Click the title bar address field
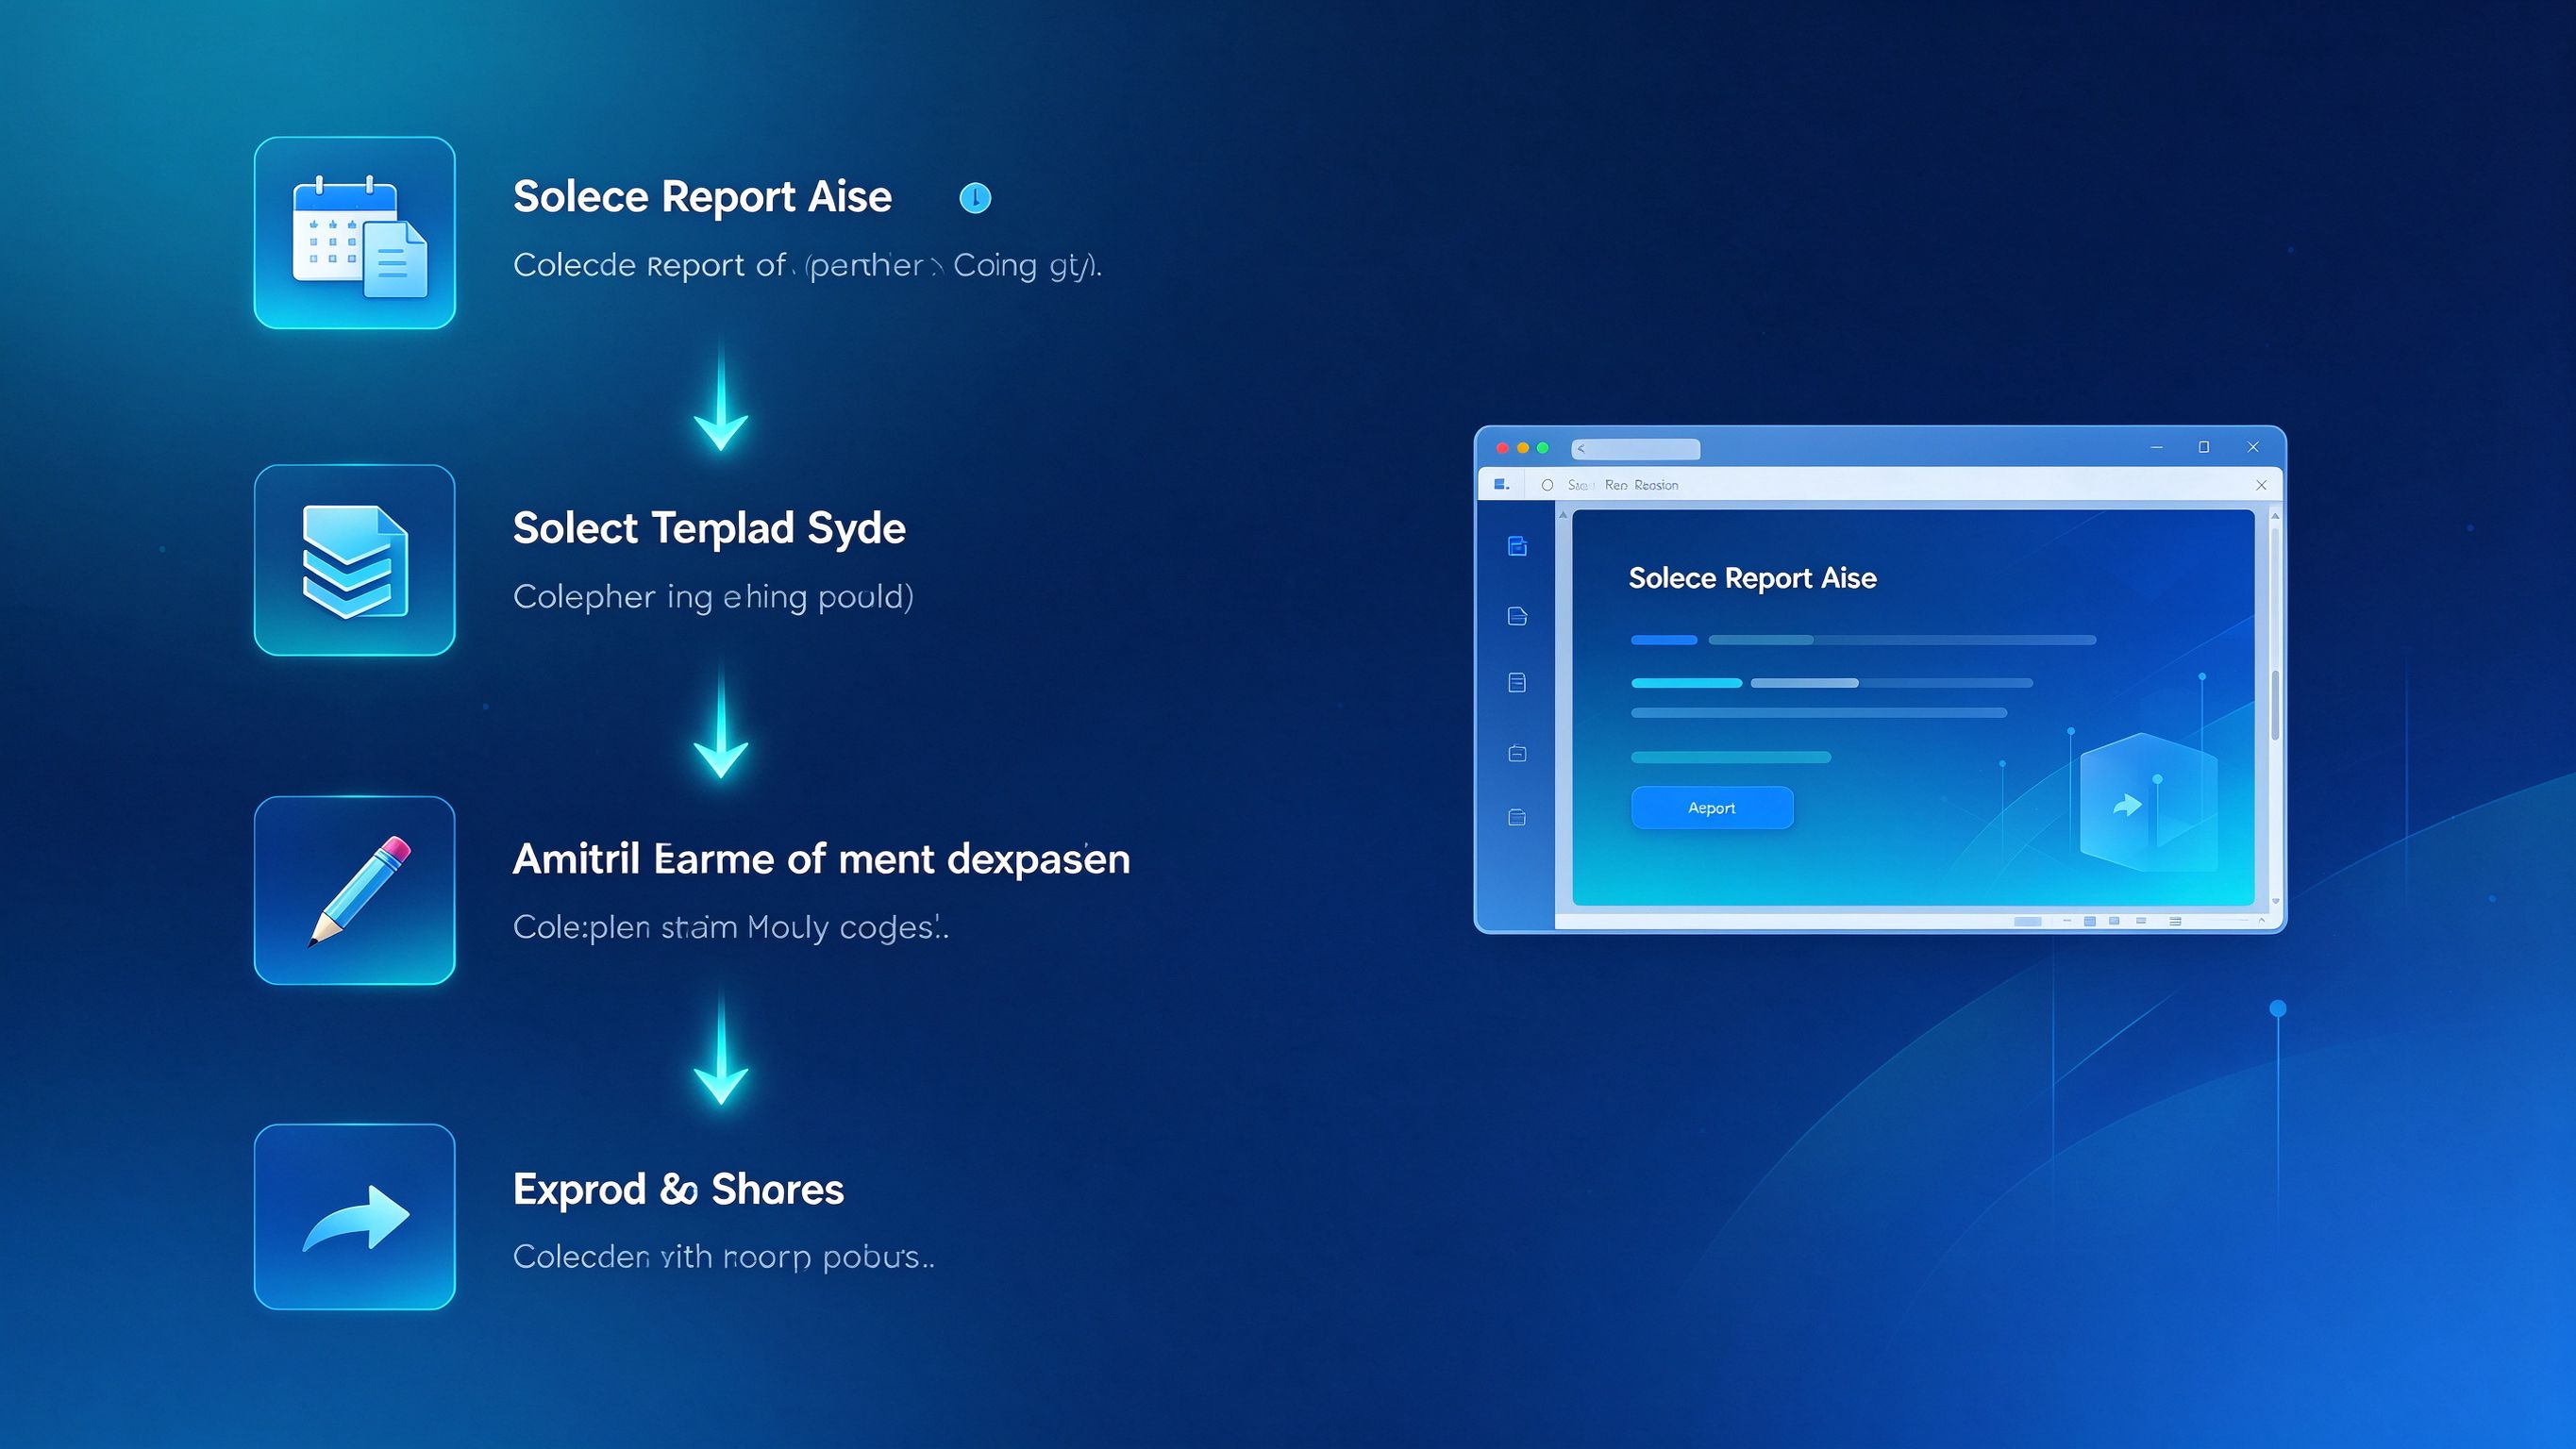 (1635, 449)
